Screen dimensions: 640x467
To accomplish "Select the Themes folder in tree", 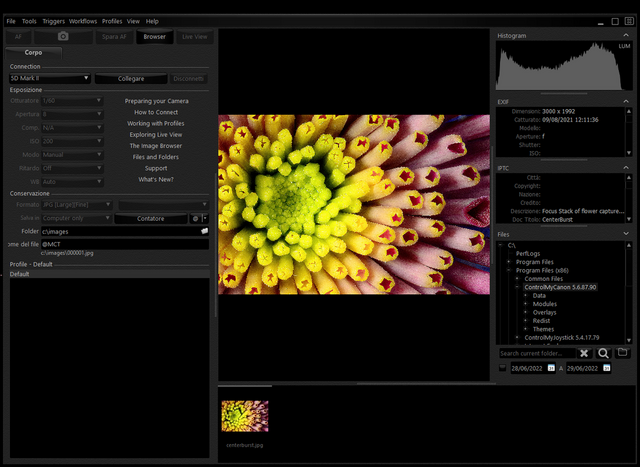I will point(543,329).
